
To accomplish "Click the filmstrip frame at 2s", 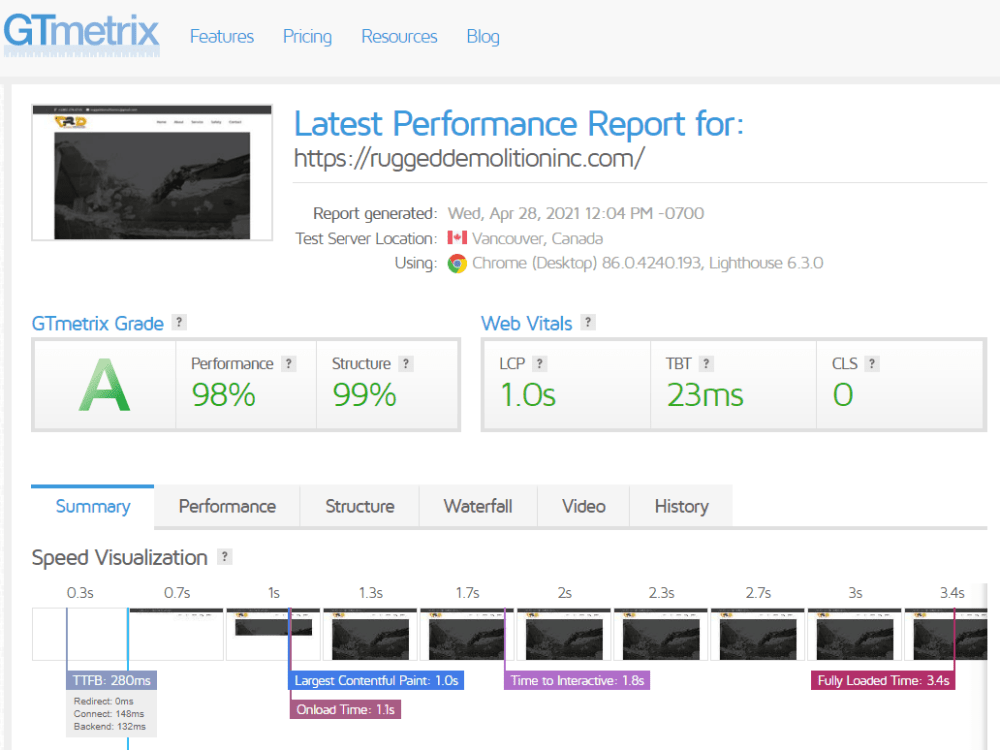I will point(564,634).
